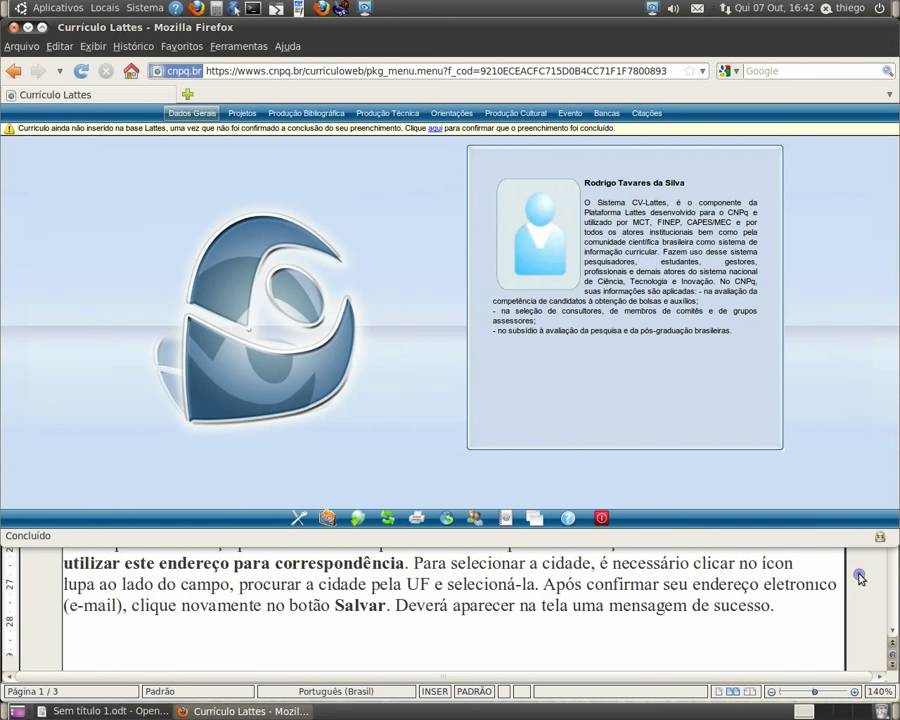Click into the Google search field

click(x=812, y=71)
